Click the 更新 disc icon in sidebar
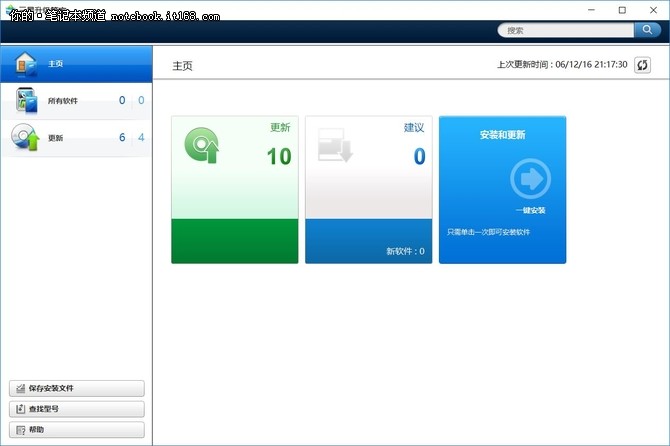670x446 pixels. coord(25,138)
